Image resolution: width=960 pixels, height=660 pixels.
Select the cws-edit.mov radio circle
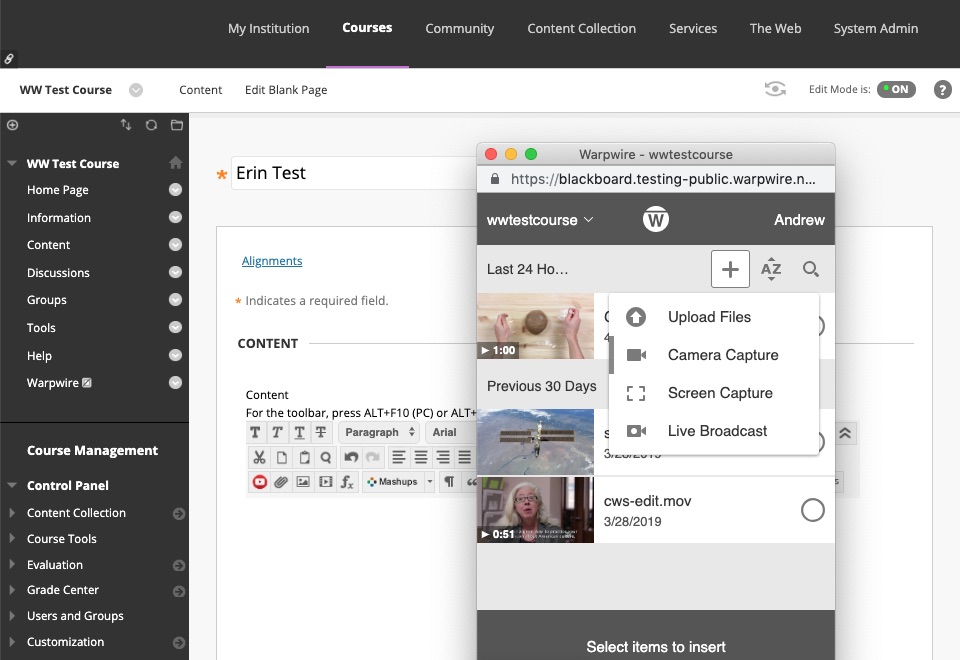[x=812, y=510]
